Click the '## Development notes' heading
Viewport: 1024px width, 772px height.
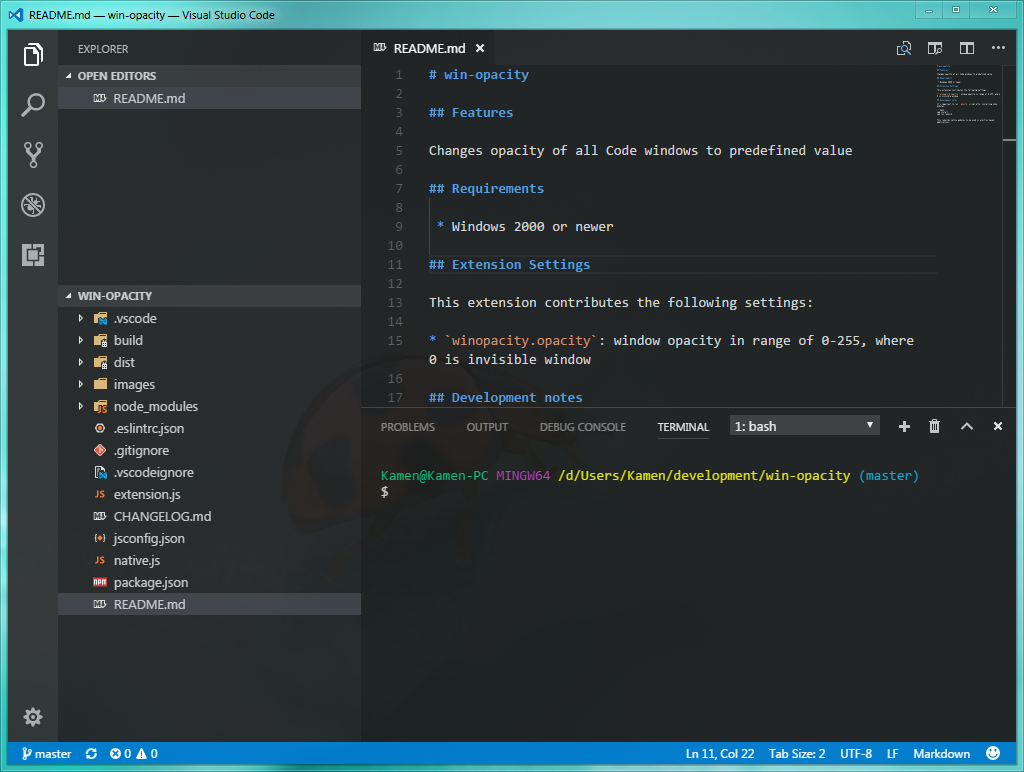pyautogui.click(x=505, y=398)
